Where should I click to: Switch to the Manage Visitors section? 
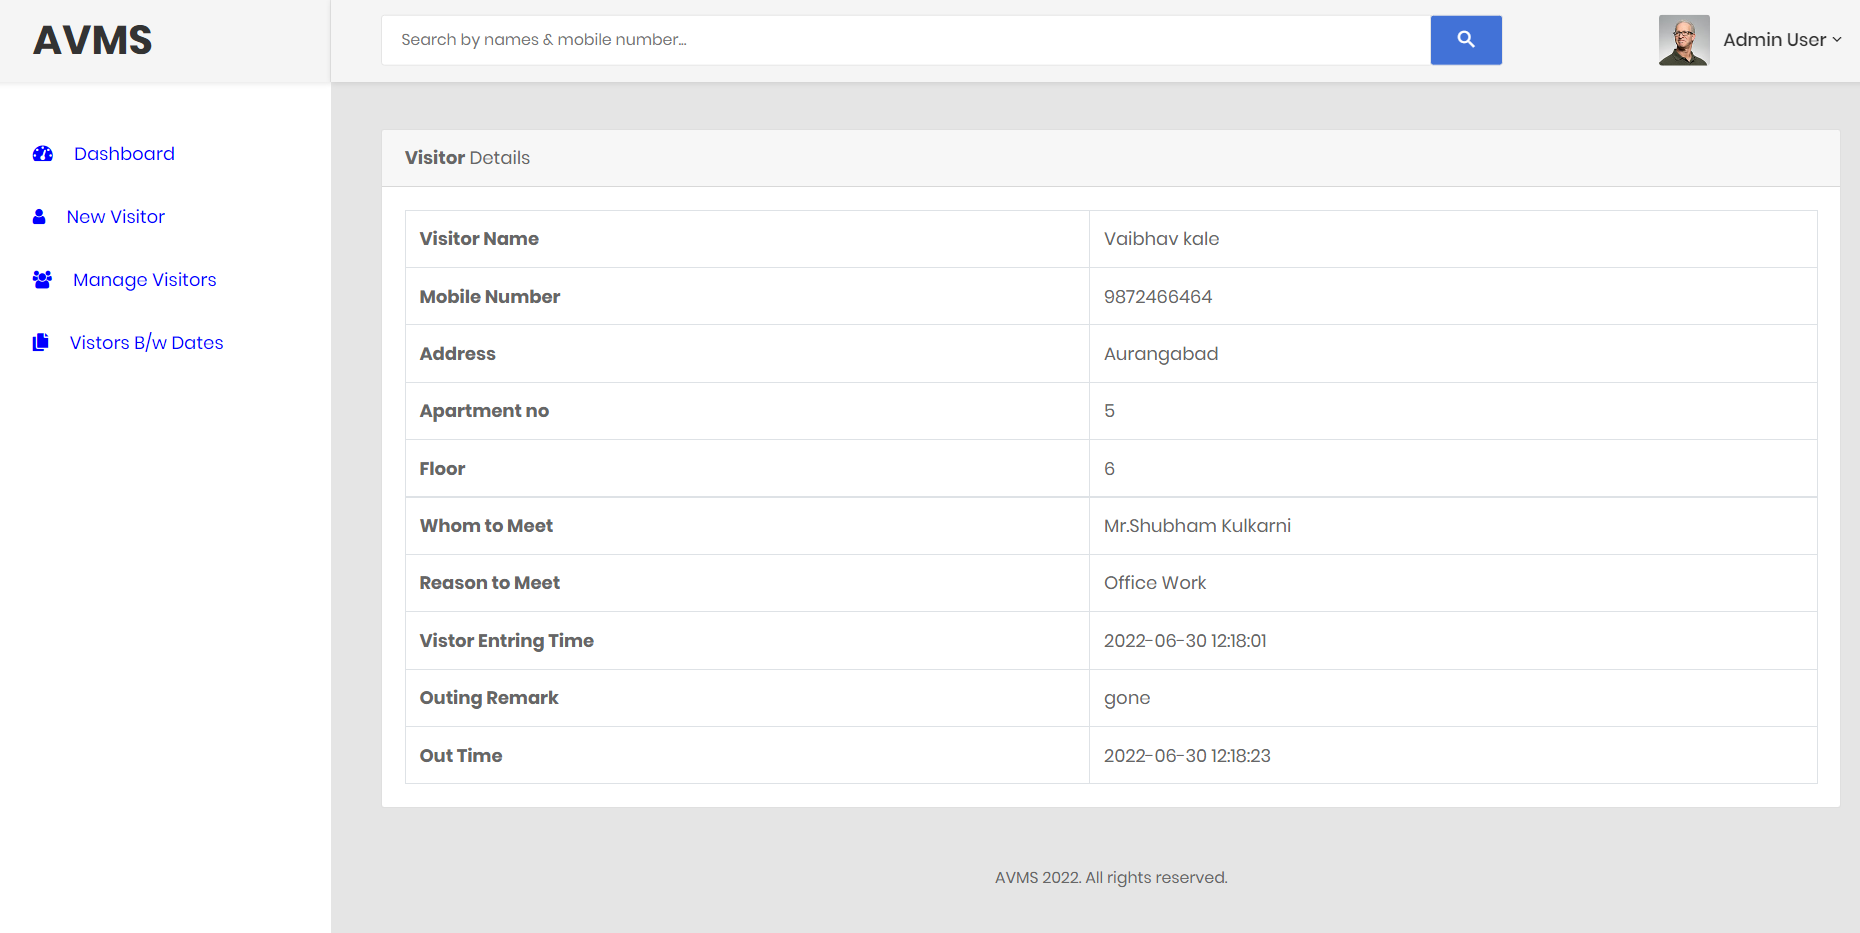pos(144,279)
